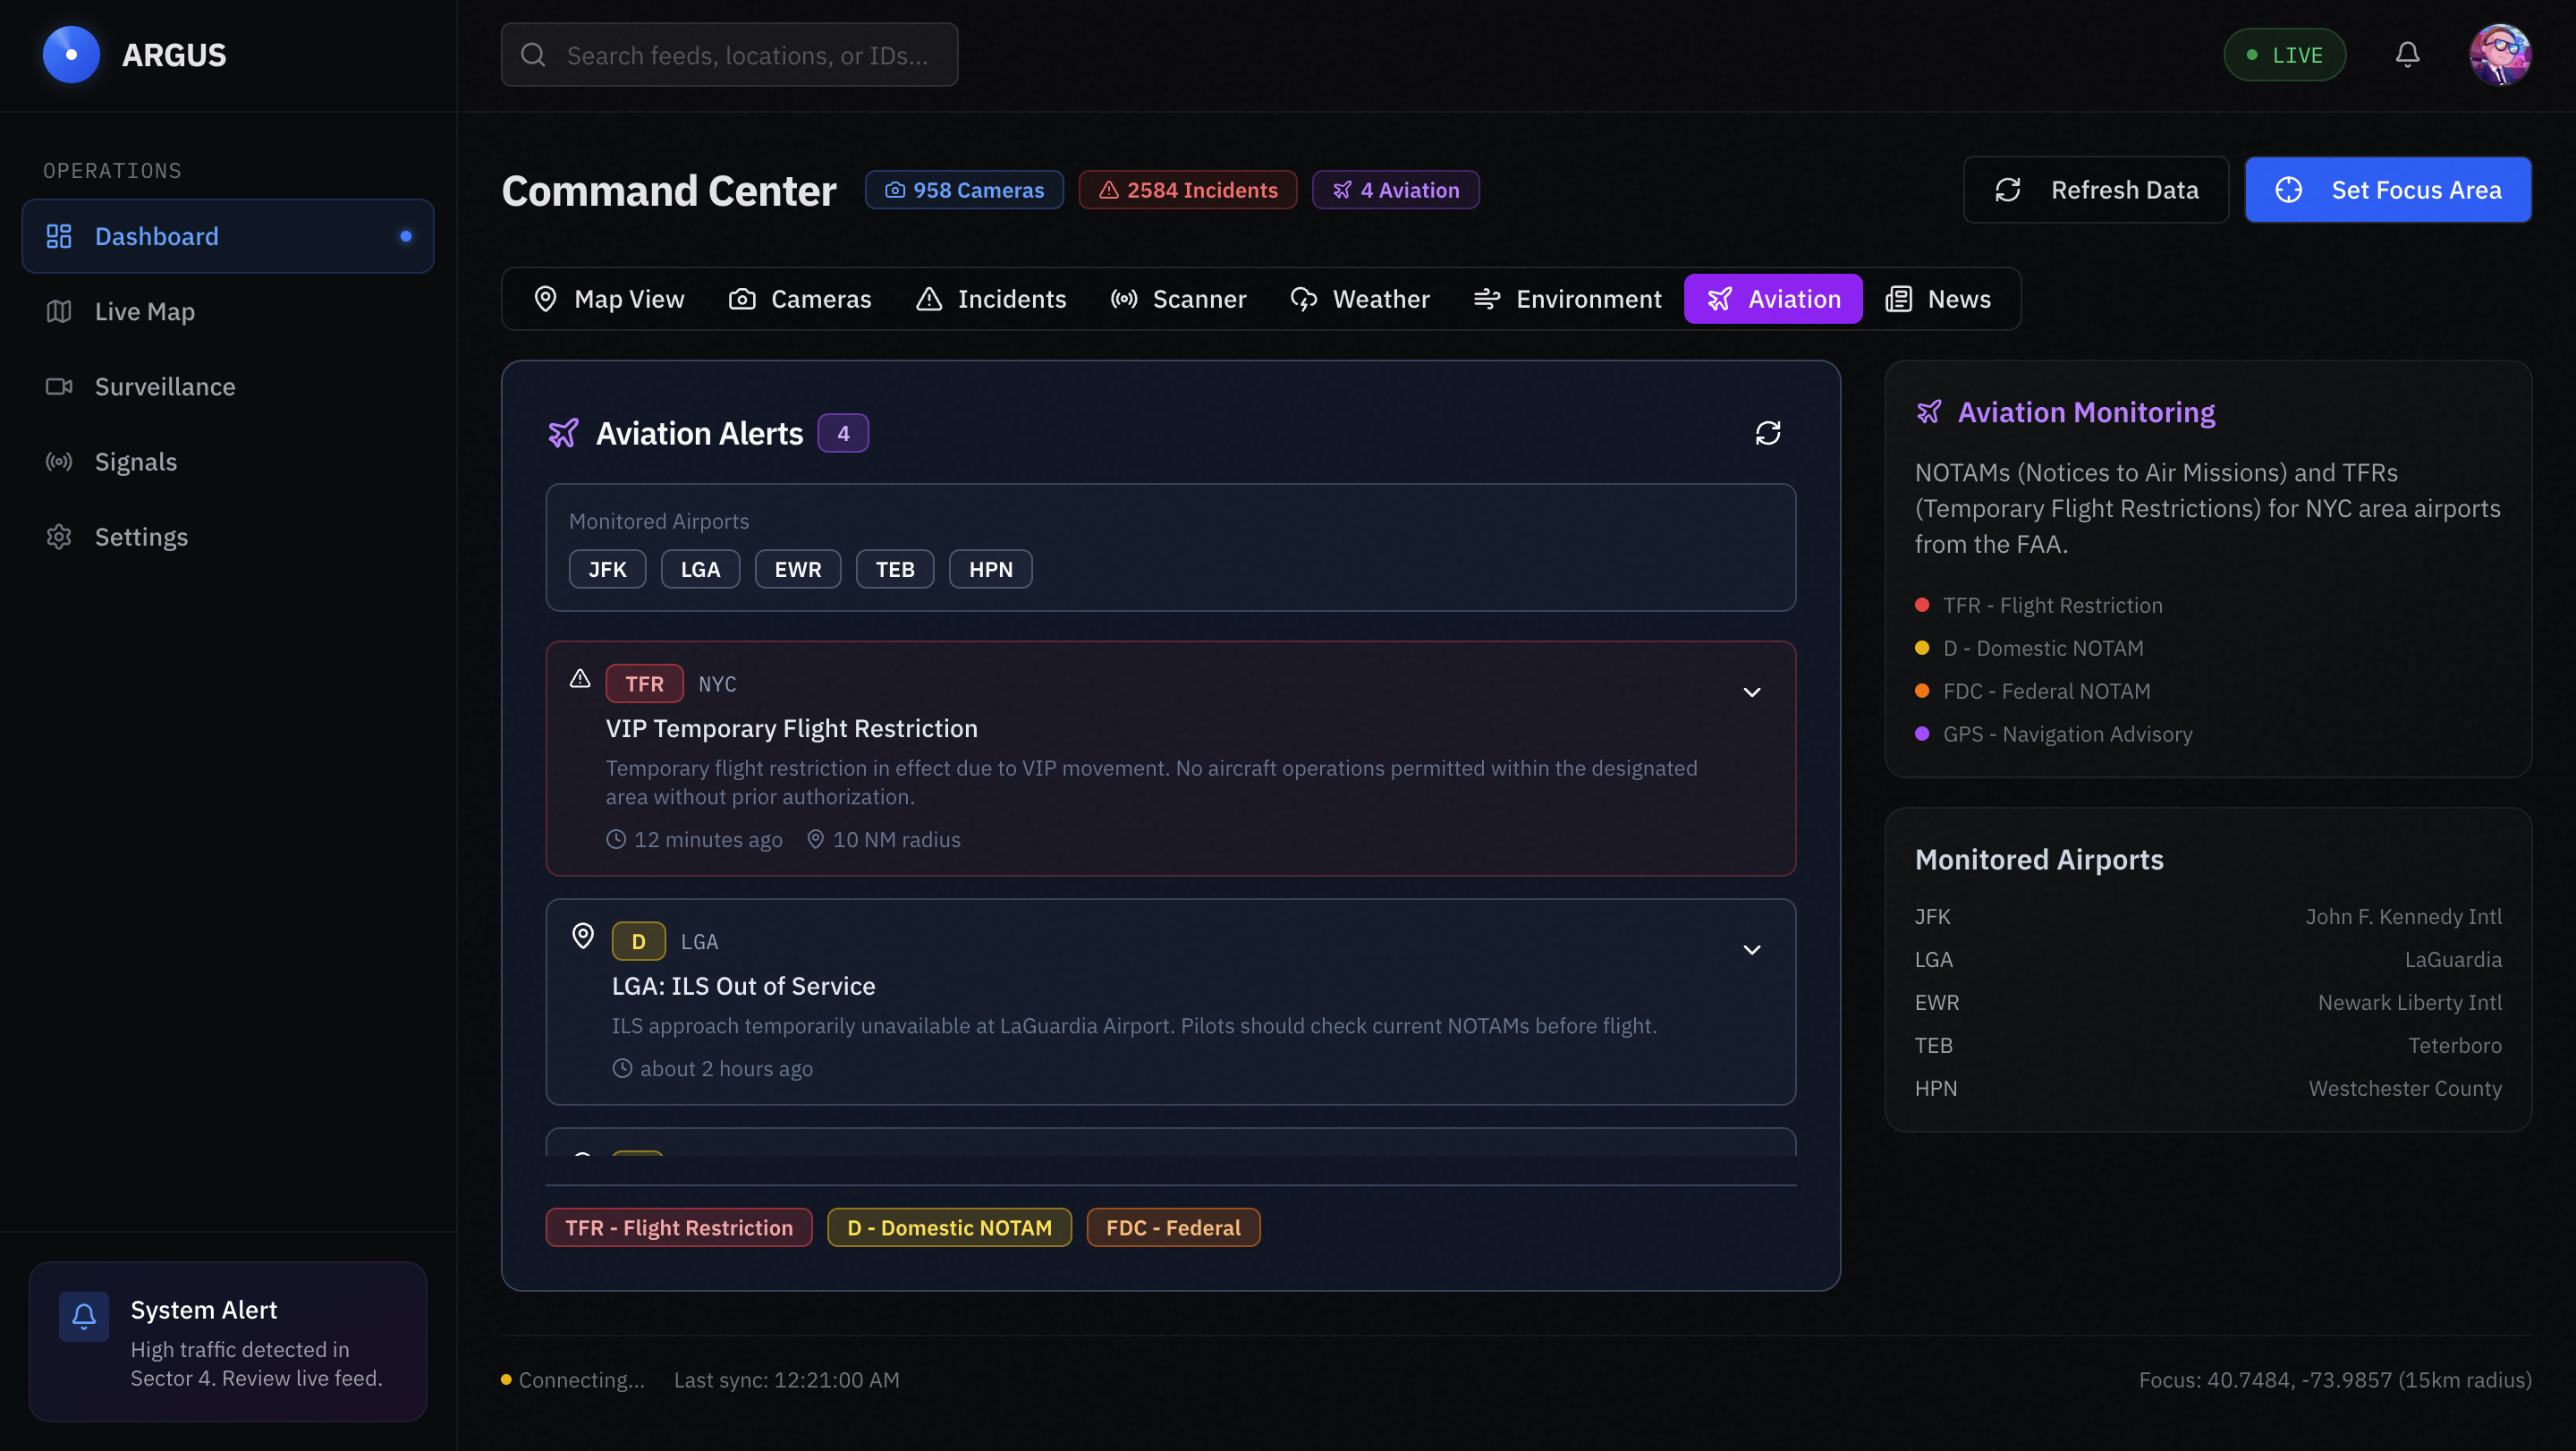This screenshot has height=1451, width=2576.
Task: Click the Set Focus Area button
Action: [2387, 190]
